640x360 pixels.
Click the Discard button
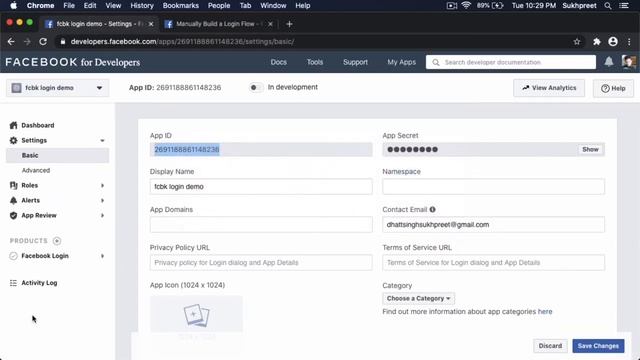(550, 346)
